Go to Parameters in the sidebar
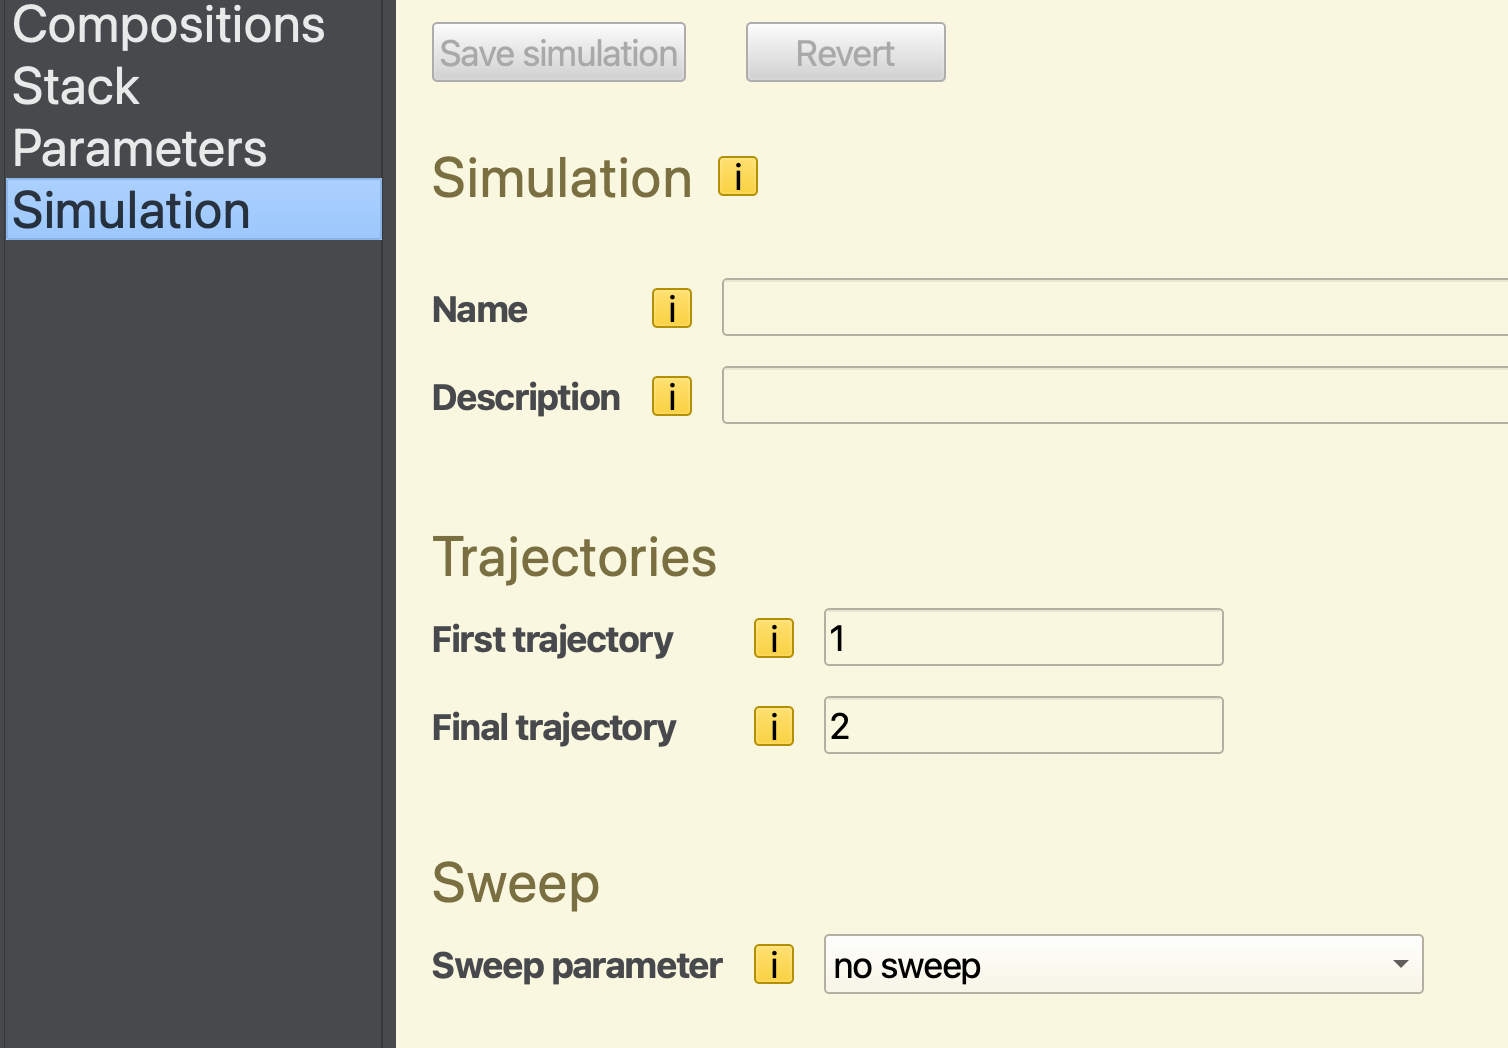The image size is (1508, 1048). [139, 149]
